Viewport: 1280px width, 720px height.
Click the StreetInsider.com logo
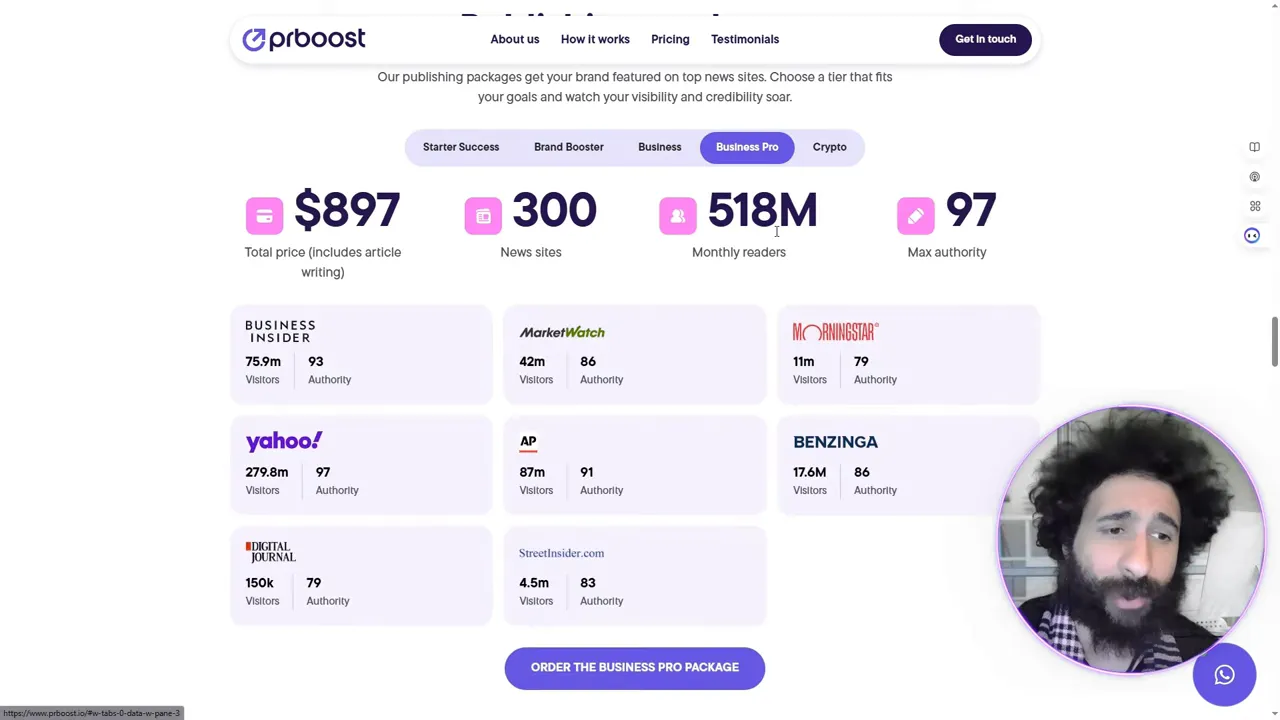(x=561, y=553)
